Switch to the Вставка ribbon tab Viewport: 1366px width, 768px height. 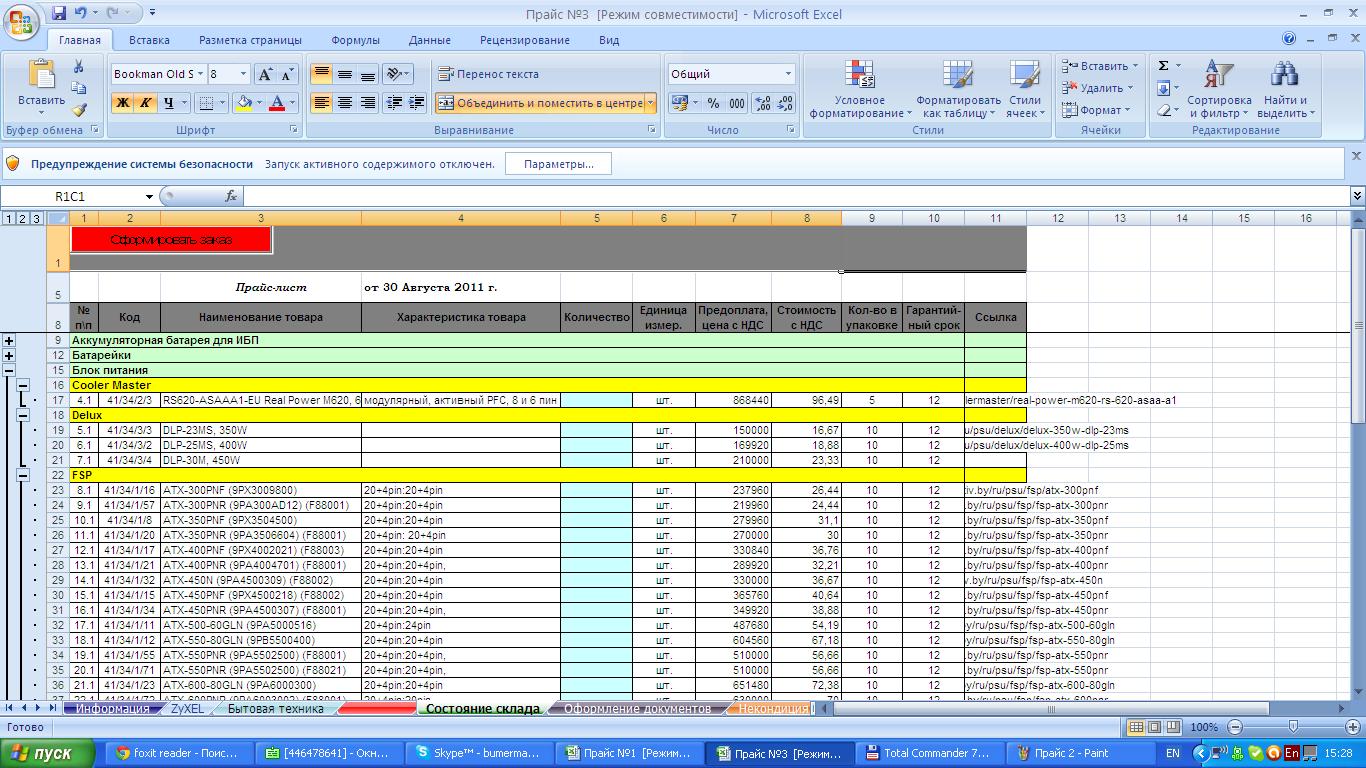[149, 40]
